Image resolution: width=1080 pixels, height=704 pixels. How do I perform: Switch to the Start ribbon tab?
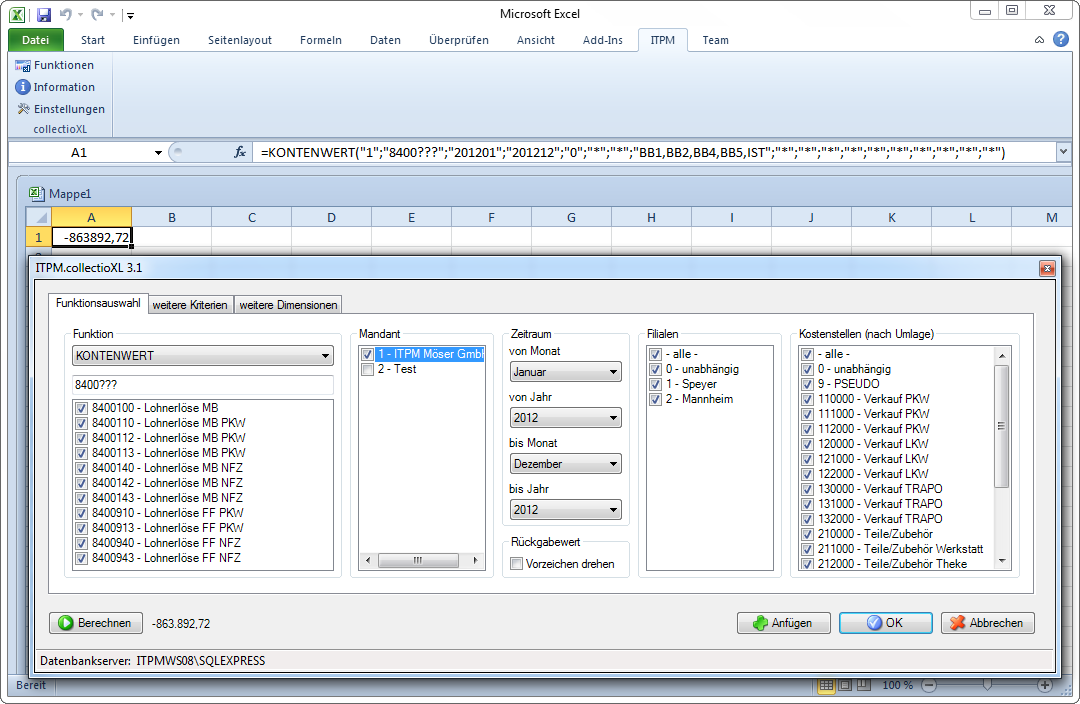pos(93,40)
